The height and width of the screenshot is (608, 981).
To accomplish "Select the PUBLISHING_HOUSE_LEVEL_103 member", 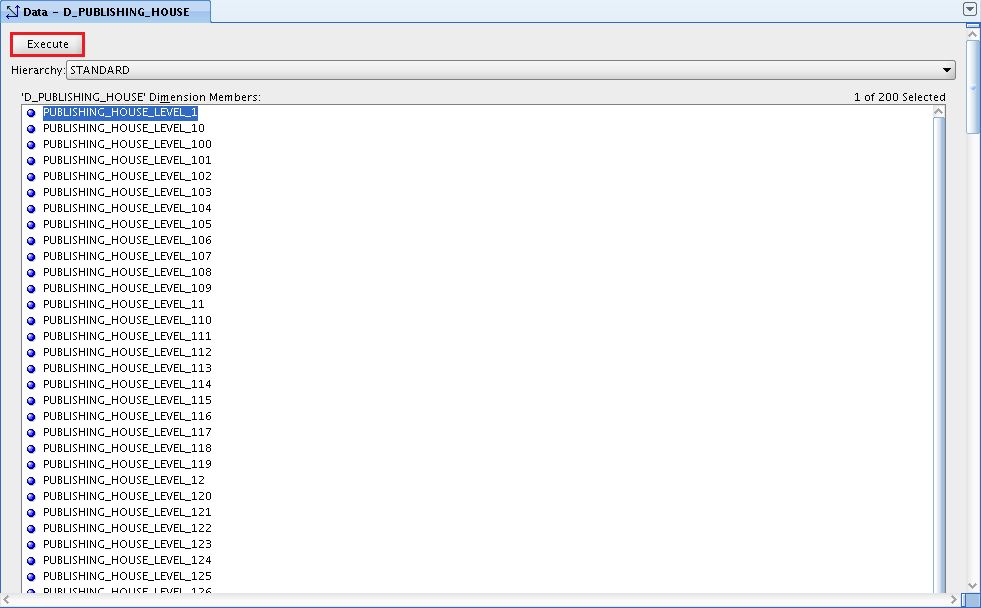I will 127,192.
